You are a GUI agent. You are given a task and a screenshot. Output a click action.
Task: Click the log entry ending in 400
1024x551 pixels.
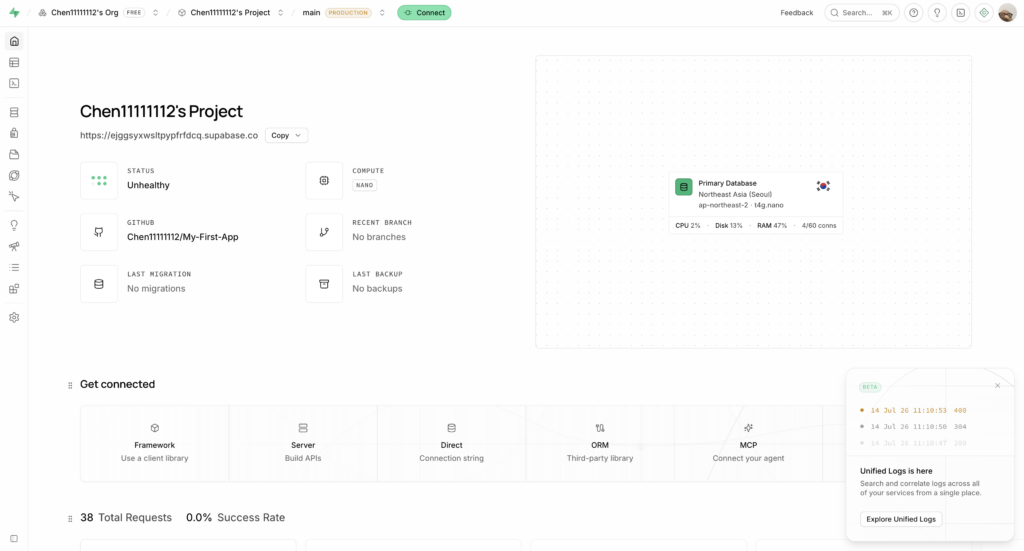(914, 411)
